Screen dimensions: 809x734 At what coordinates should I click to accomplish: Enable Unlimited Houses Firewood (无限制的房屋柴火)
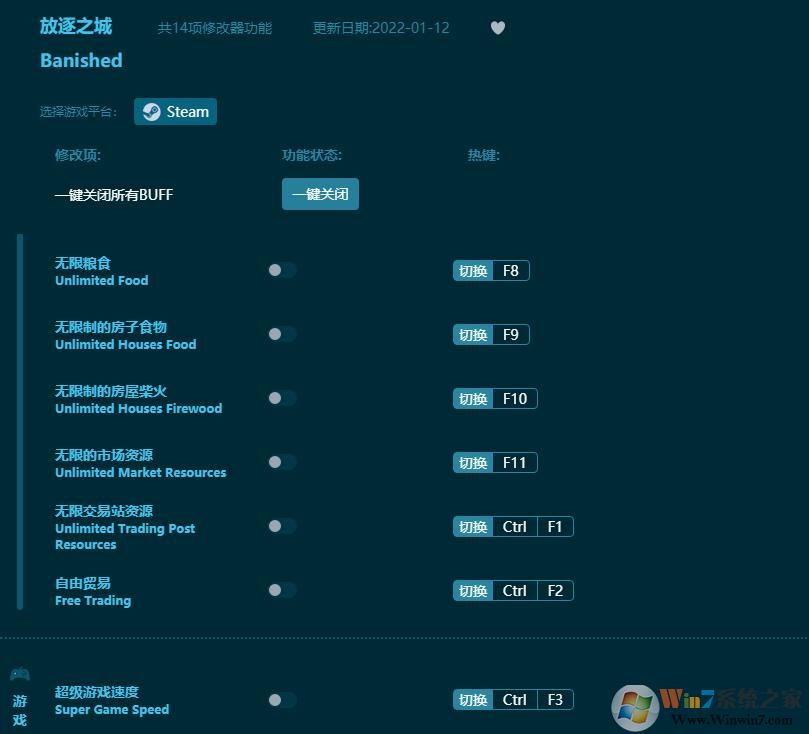[x=281, y=397]
